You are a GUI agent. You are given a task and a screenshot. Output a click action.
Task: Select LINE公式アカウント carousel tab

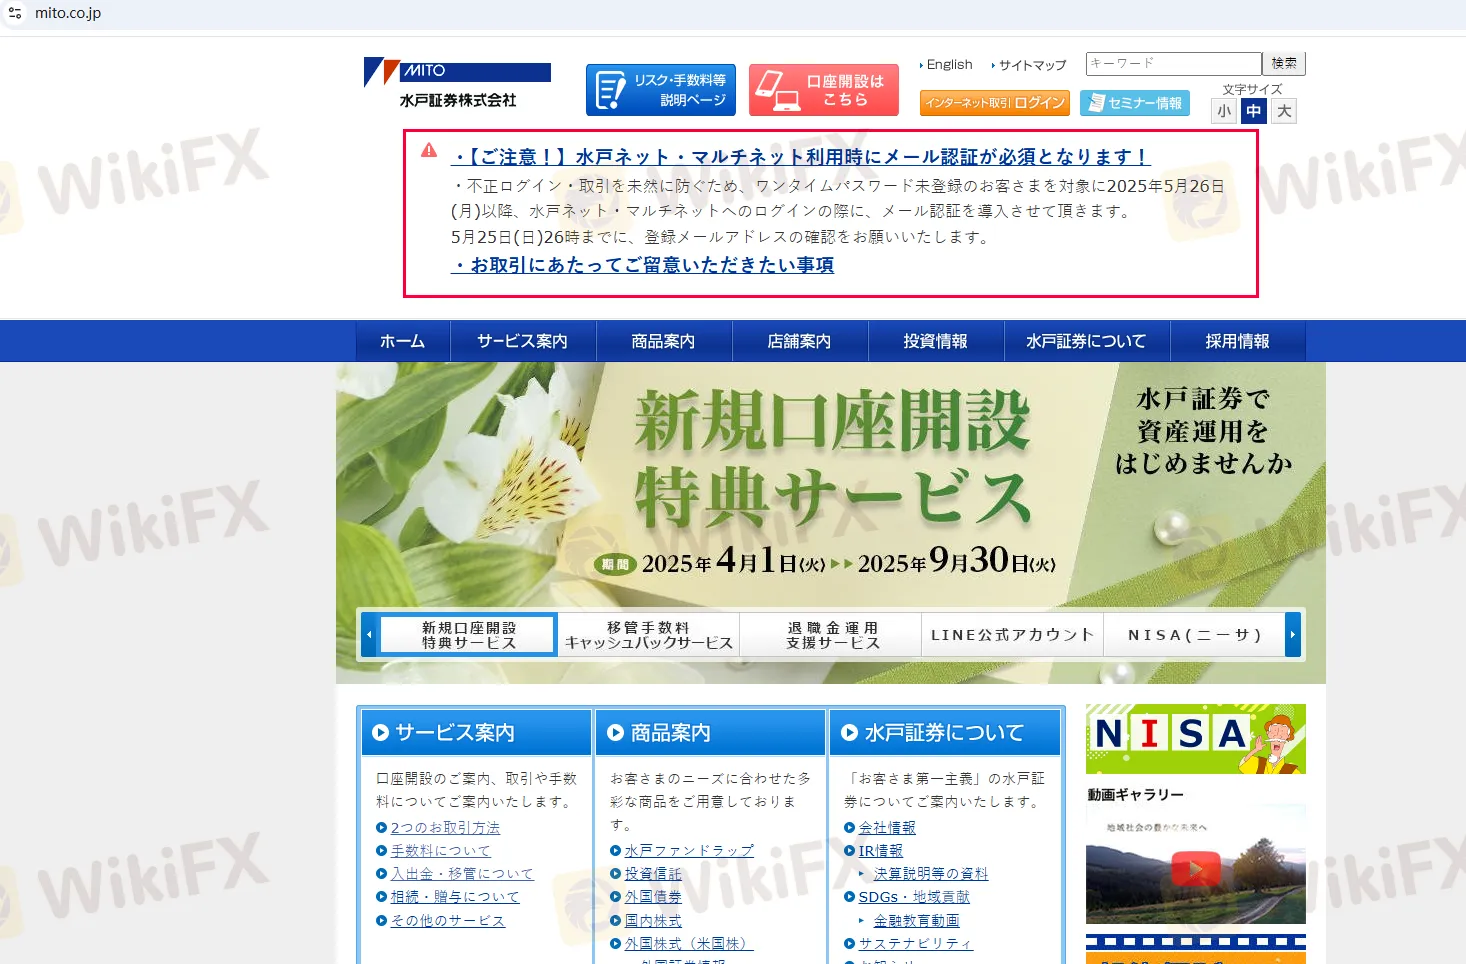[1012, 635]
